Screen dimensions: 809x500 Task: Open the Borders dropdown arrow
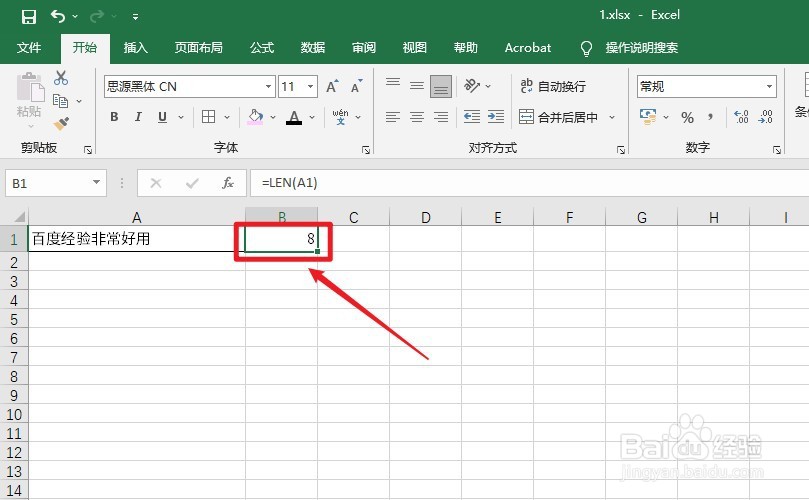[x=227, y=118]
